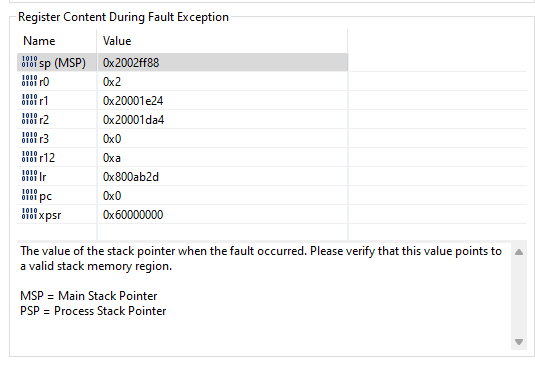535x366 pixels.
Task: Select the sp value 0x2002ff88
Action: [x=131, y=63]
